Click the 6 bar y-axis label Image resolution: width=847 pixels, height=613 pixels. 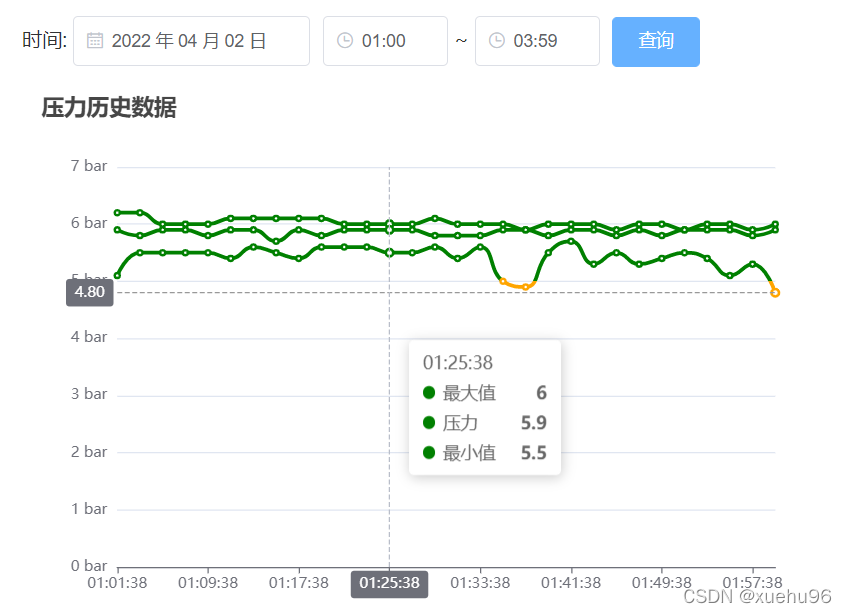click(x=89, y=223)
